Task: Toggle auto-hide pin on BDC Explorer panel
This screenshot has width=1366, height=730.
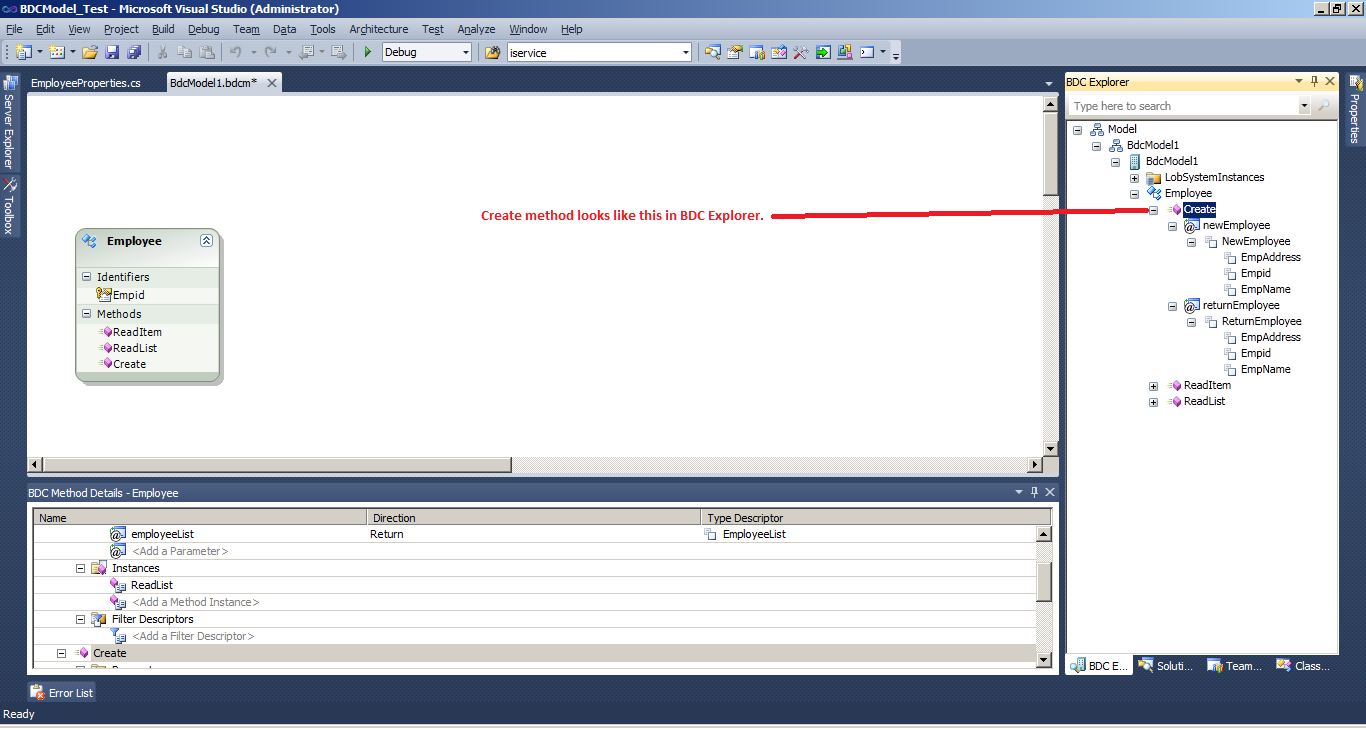Action: coord(1314,82)
